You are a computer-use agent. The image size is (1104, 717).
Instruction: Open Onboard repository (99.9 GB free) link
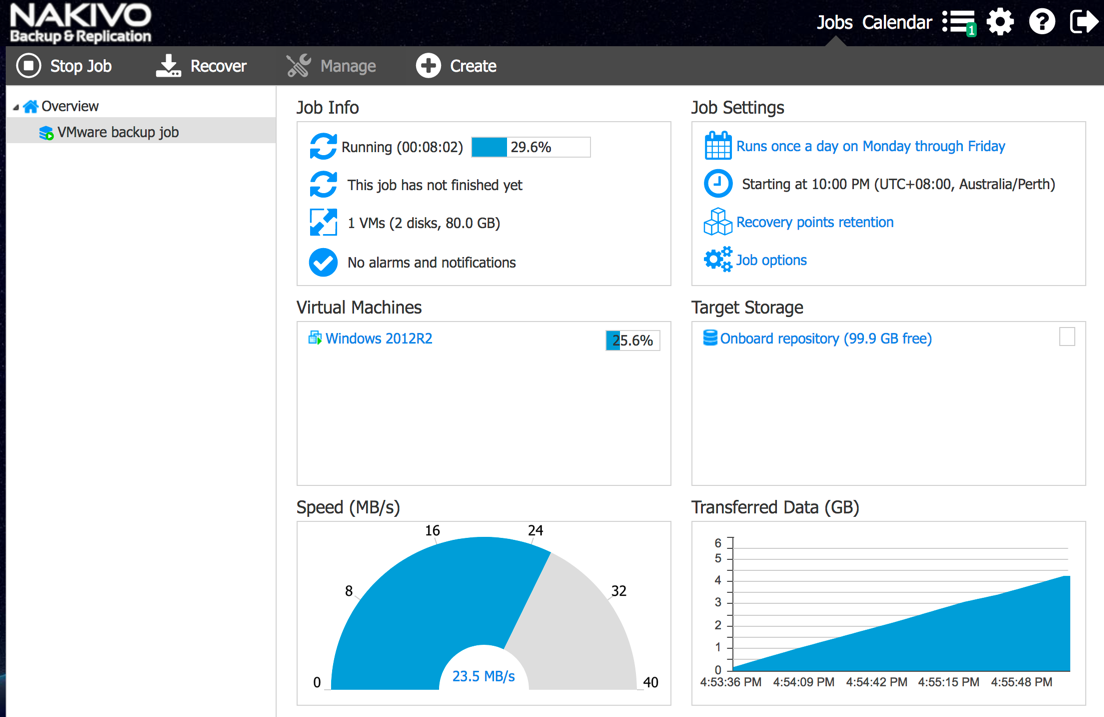(826, 339)
